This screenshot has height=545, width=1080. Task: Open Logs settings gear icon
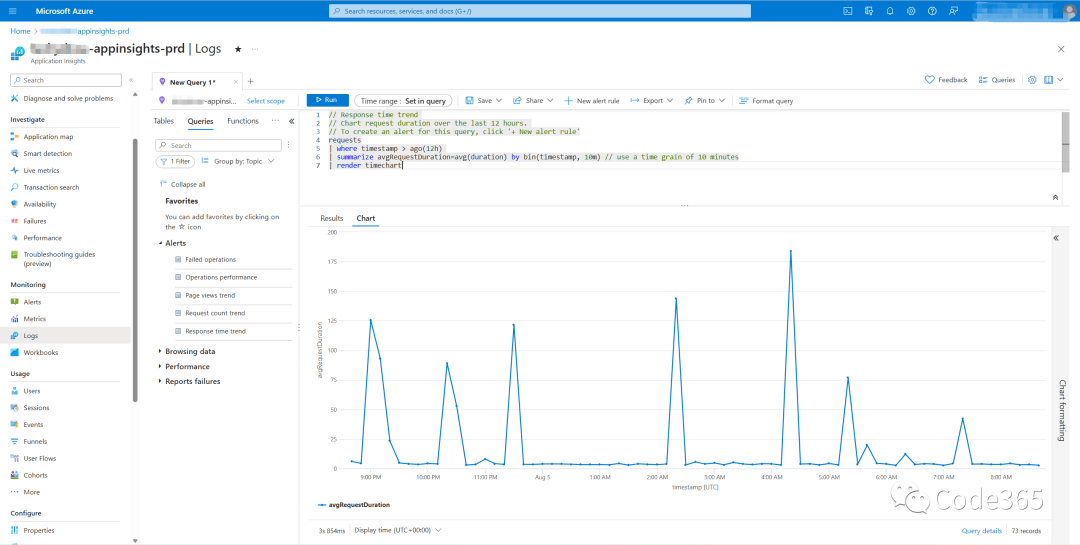pos(1032,80)
